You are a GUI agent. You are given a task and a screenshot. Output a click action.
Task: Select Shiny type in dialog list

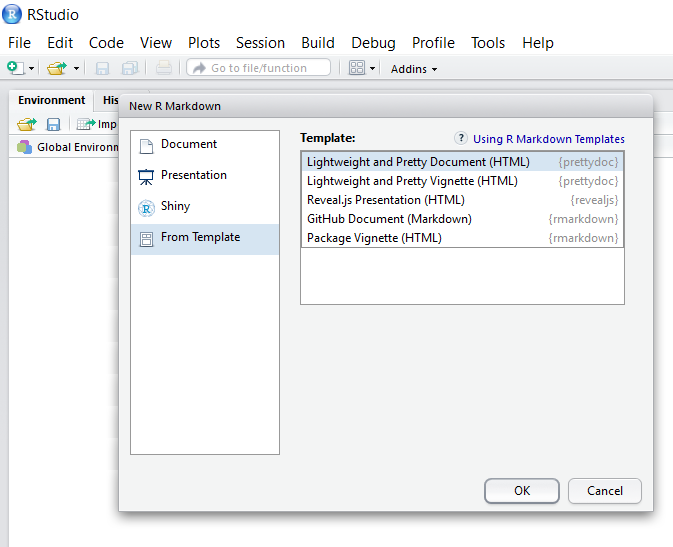click(205, 207)
